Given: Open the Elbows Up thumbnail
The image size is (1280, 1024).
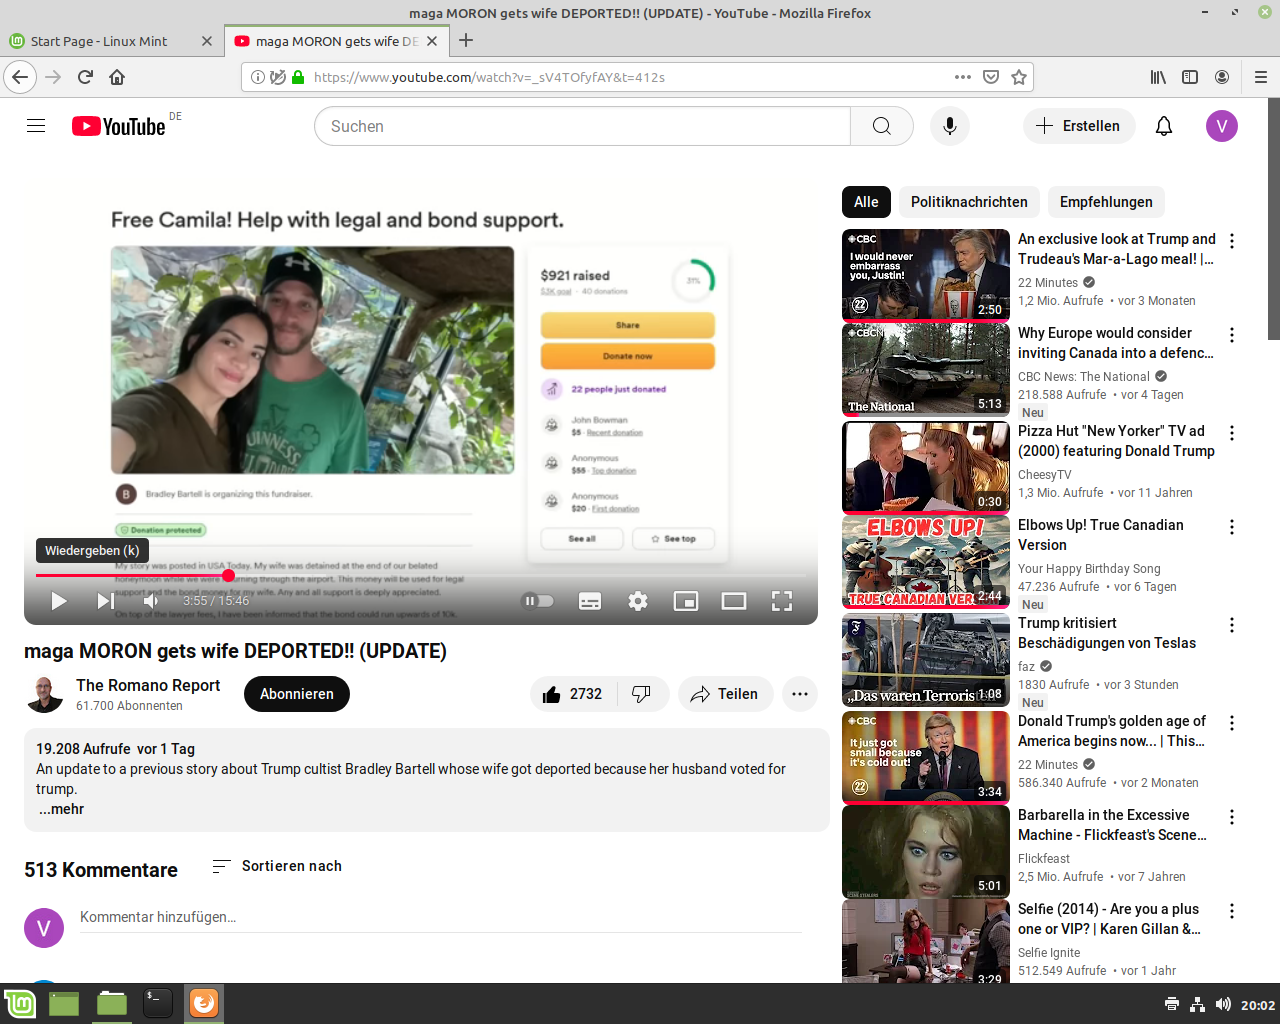Looking at the screenshot, I should 926,562.
